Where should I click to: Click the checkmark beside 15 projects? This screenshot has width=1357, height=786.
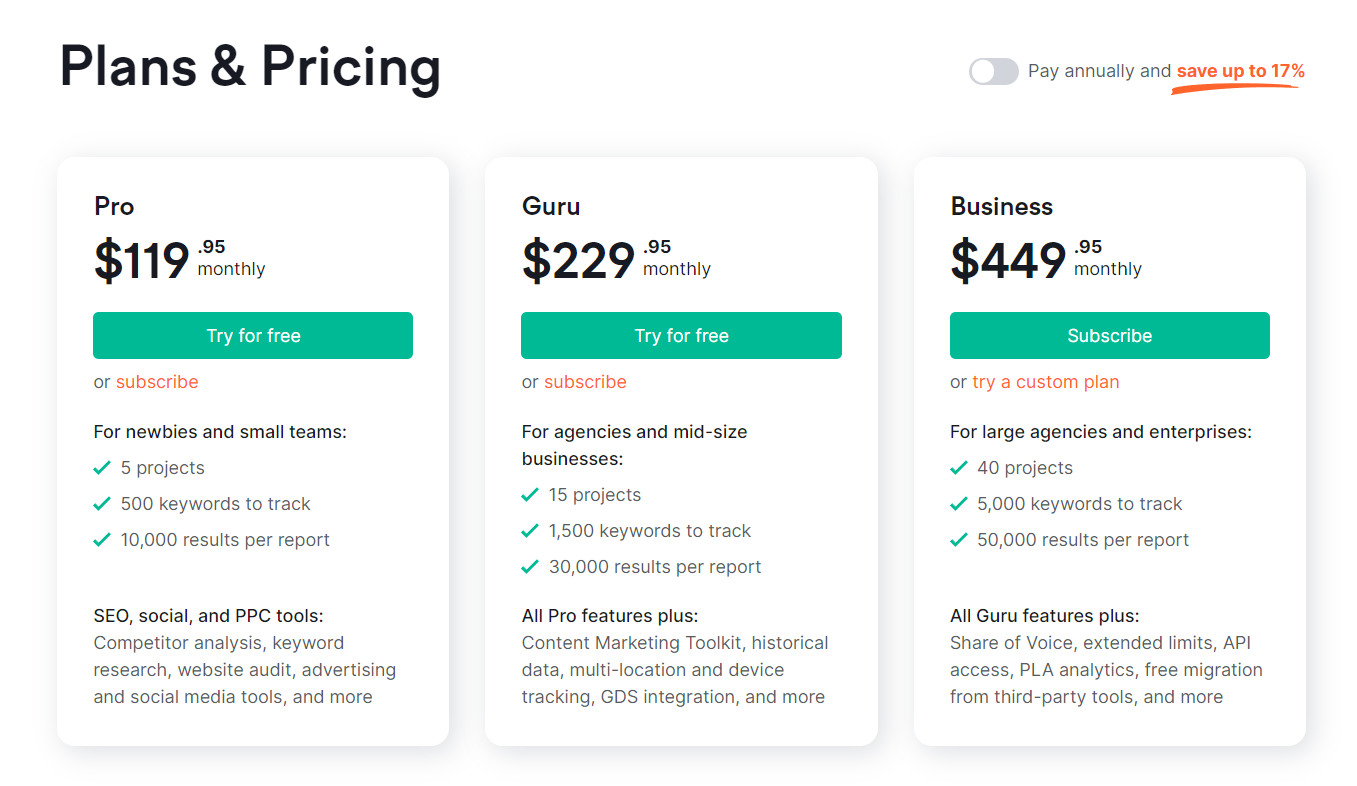(x=530, y=495)
